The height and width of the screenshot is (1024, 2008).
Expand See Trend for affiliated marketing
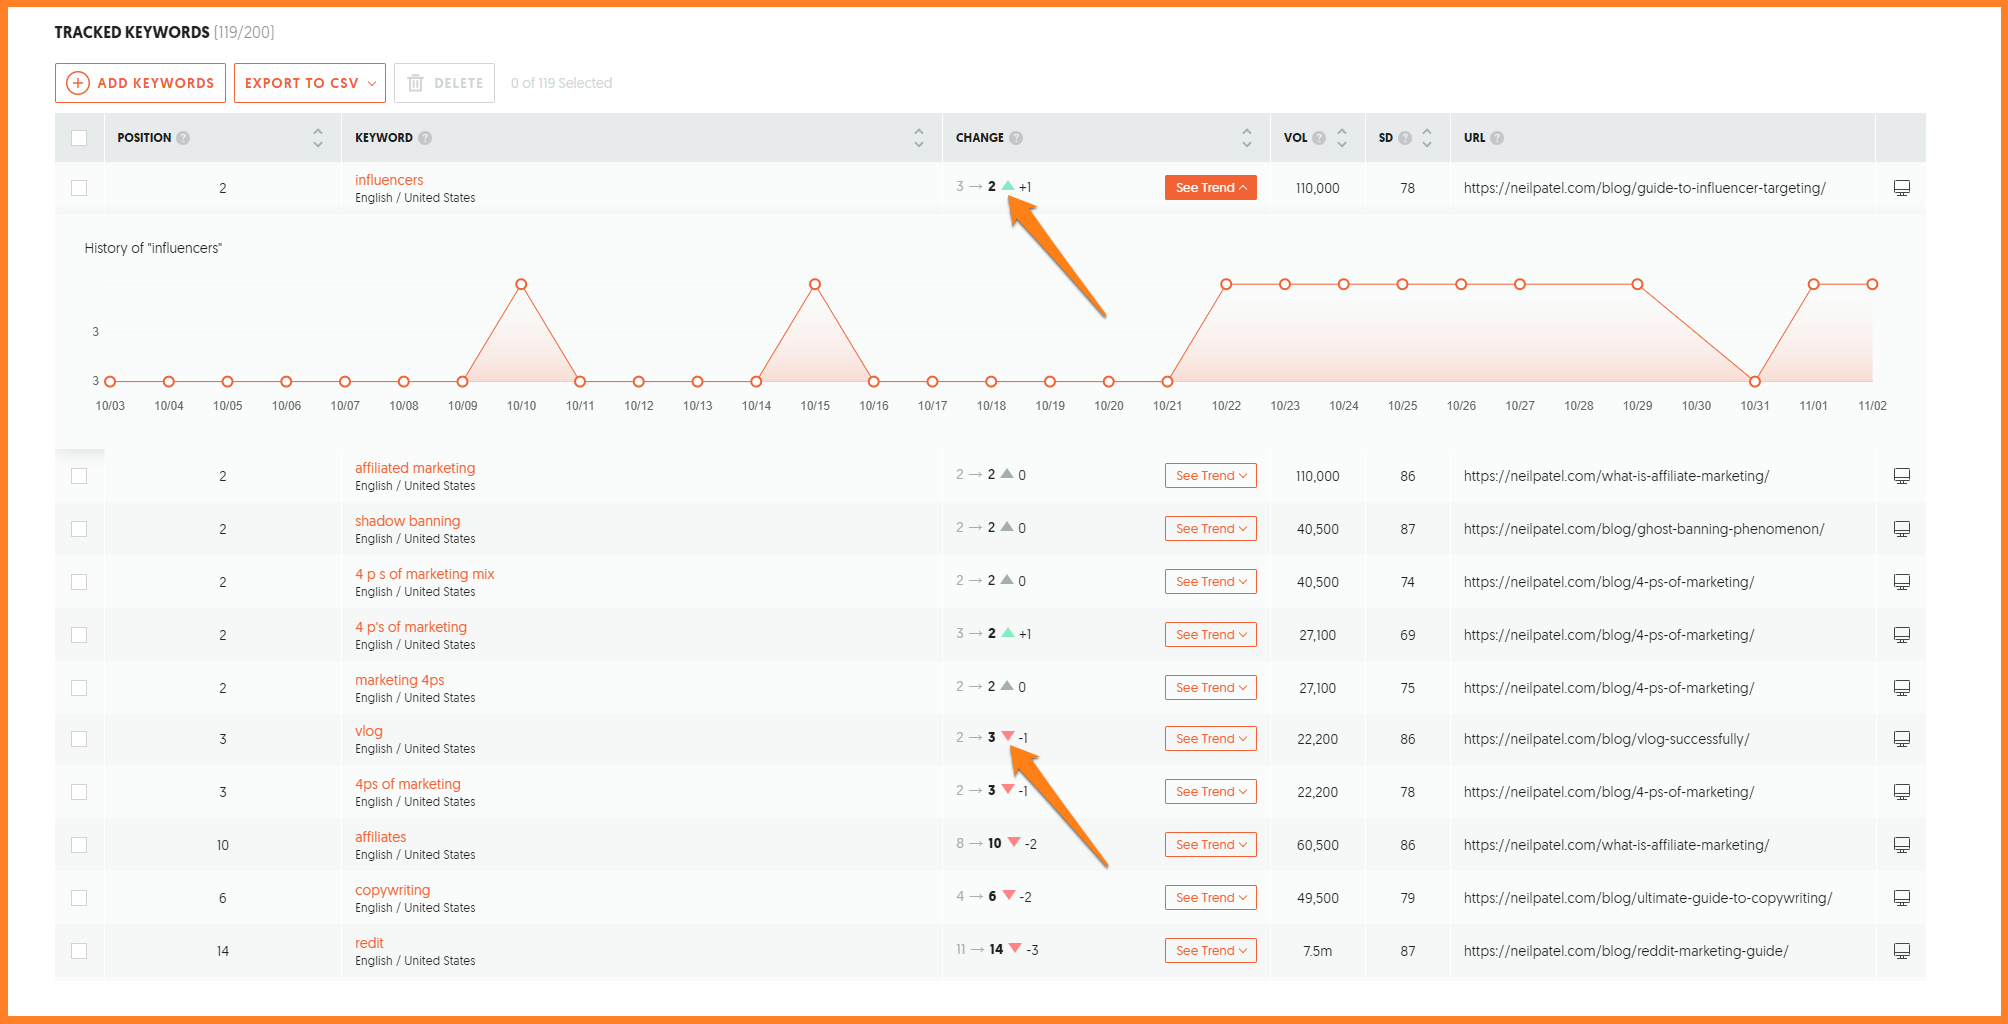tap(1210, 476)
